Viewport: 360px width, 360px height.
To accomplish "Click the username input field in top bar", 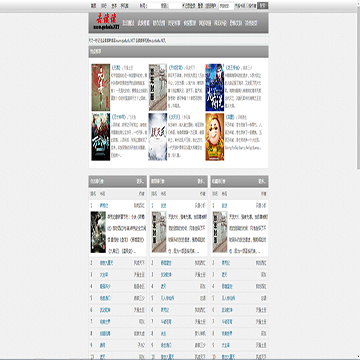I will click(x=153, y=6).
